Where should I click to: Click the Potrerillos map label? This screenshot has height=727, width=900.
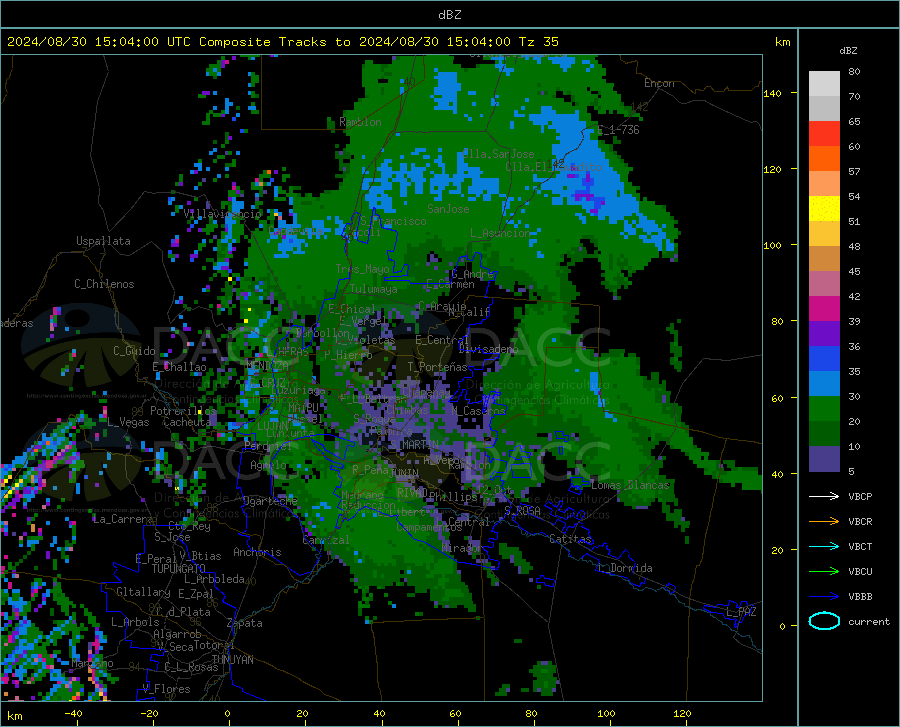point(183,411)
